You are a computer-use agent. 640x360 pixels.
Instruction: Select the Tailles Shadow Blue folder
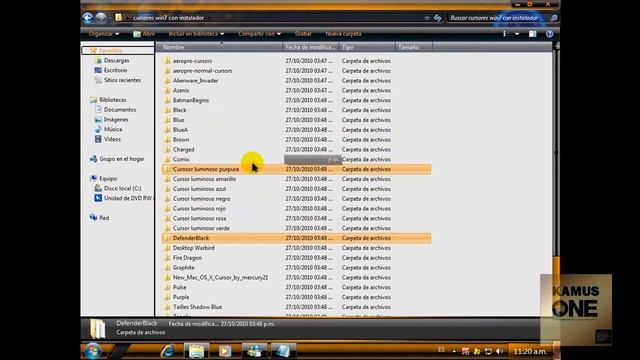[x=197, y=307]
